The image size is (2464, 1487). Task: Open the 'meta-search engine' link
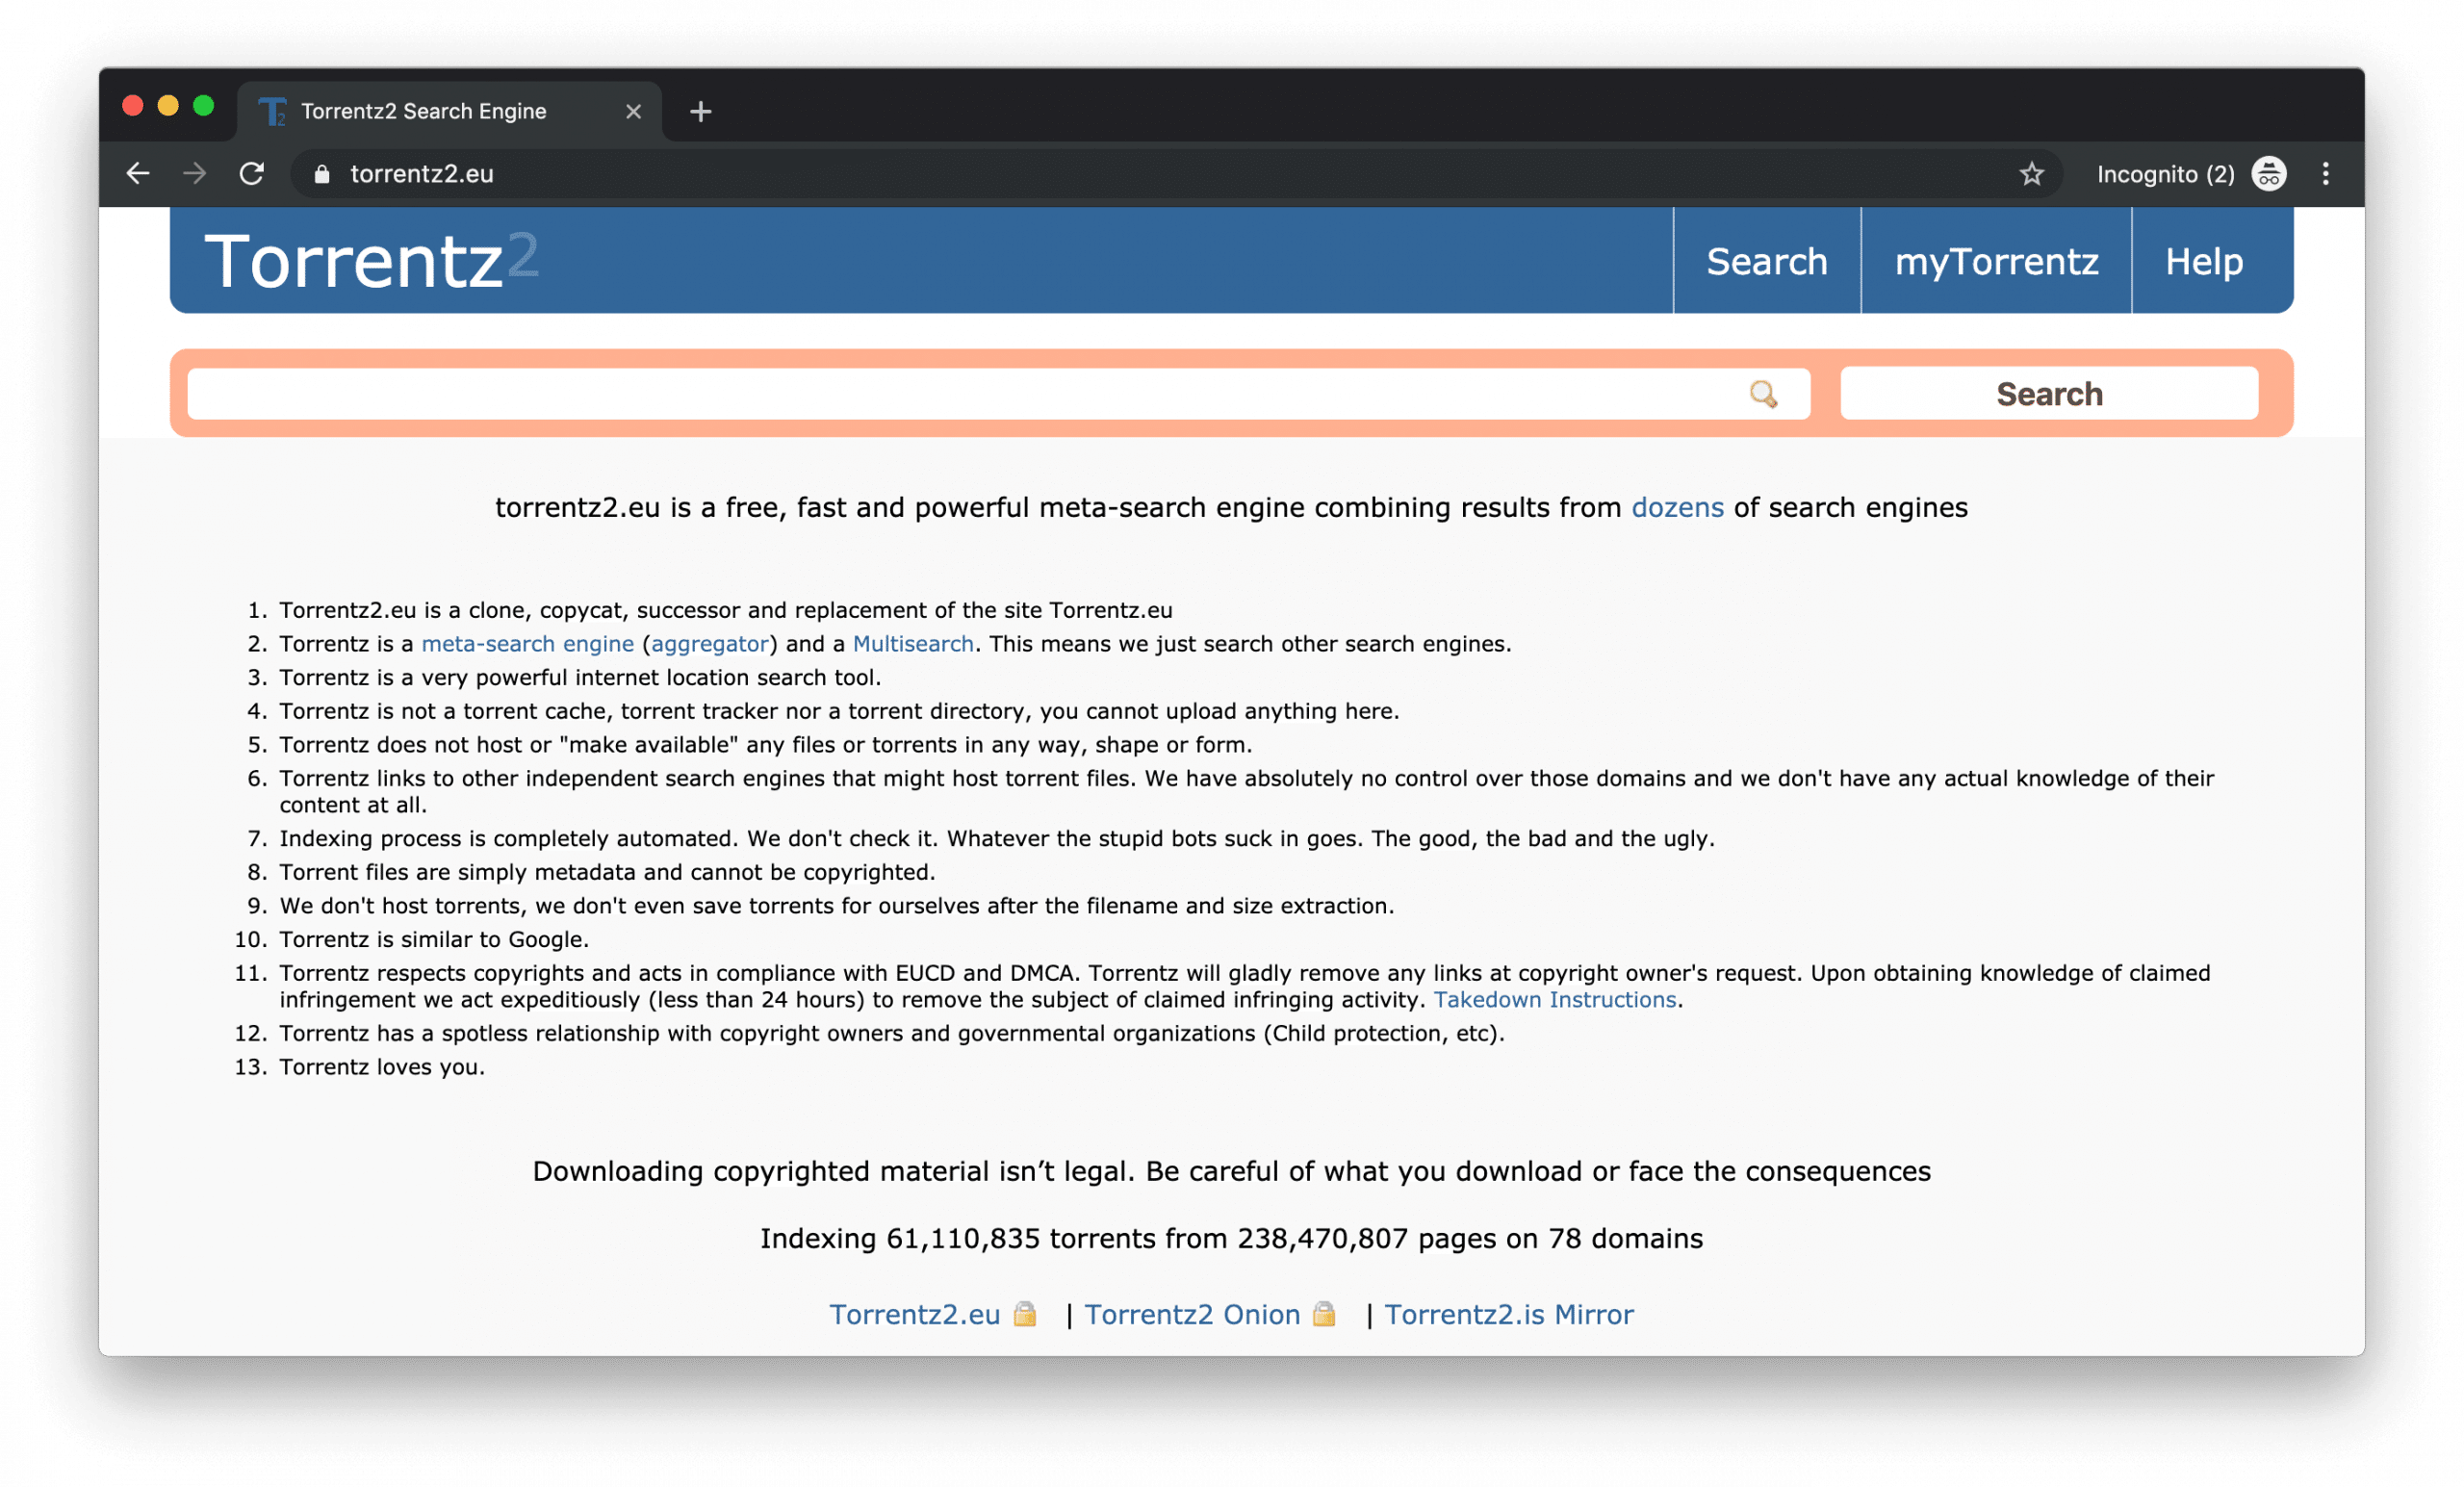(x=527, y=643)
